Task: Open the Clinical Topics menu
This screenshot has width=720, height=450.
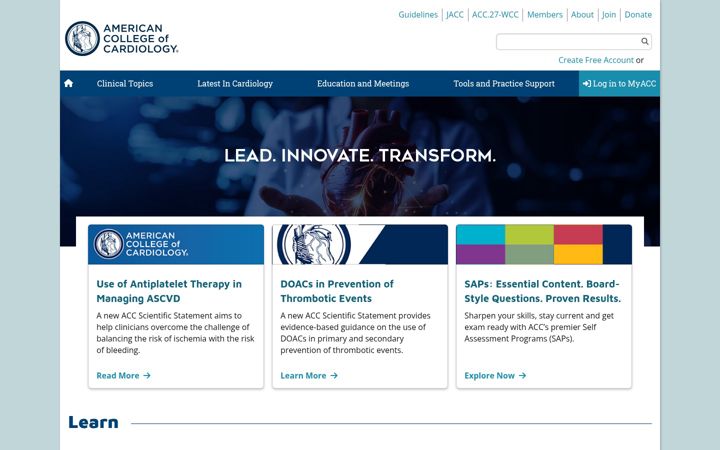Action: (x=125, y=84)
